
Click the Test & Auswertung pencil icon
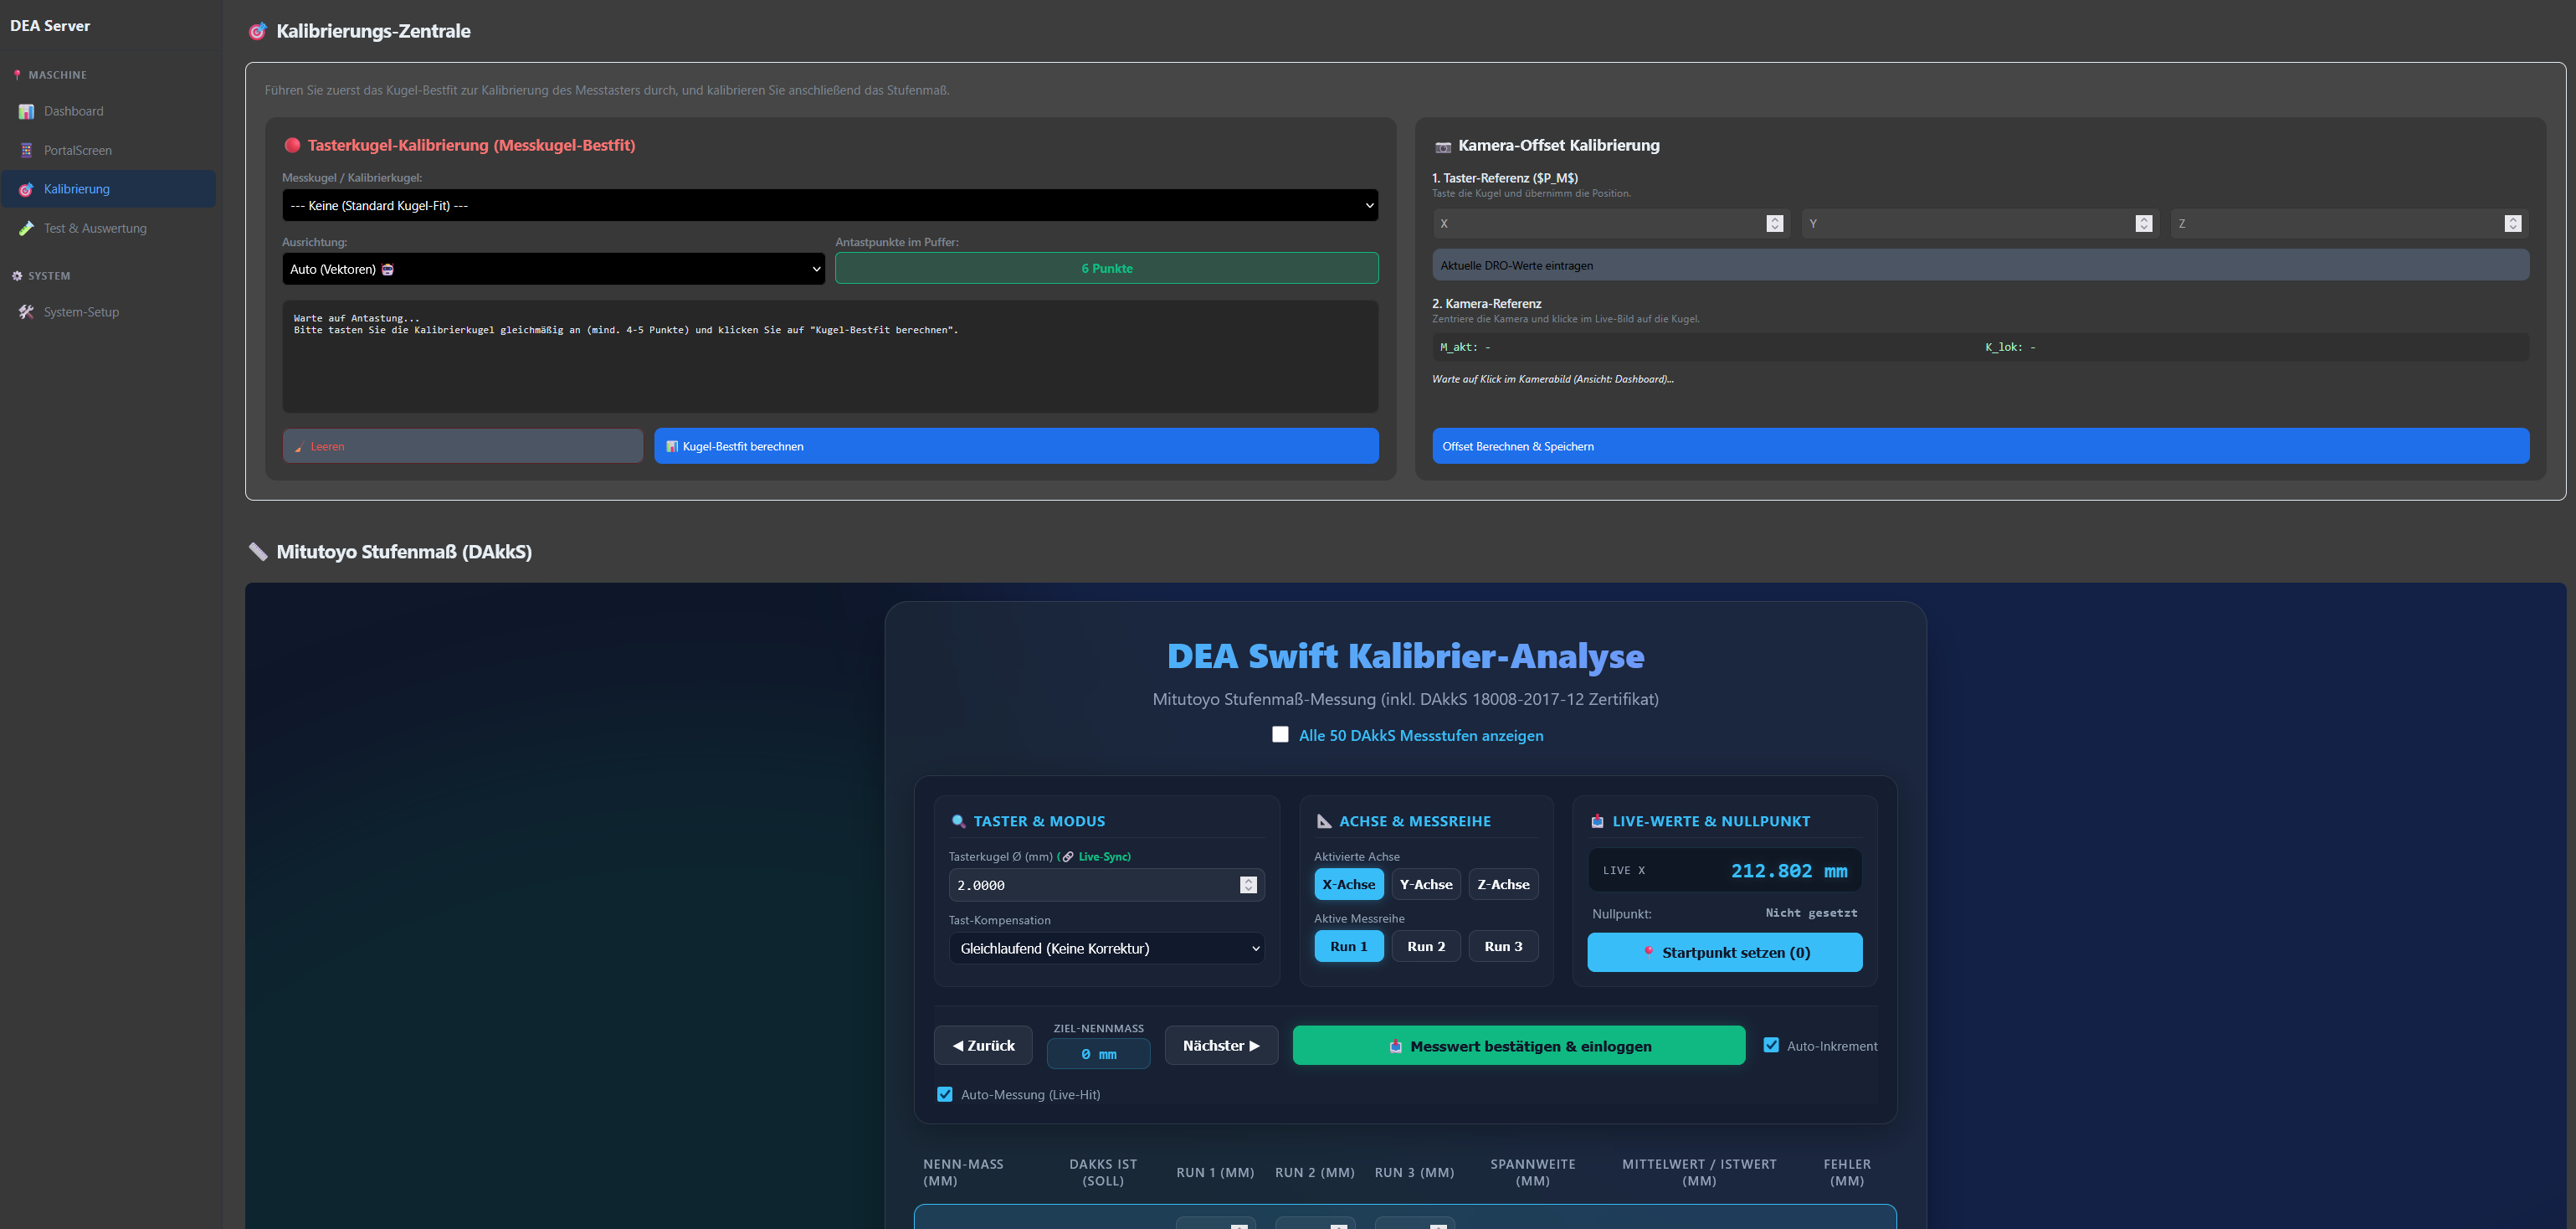point(26,228)
